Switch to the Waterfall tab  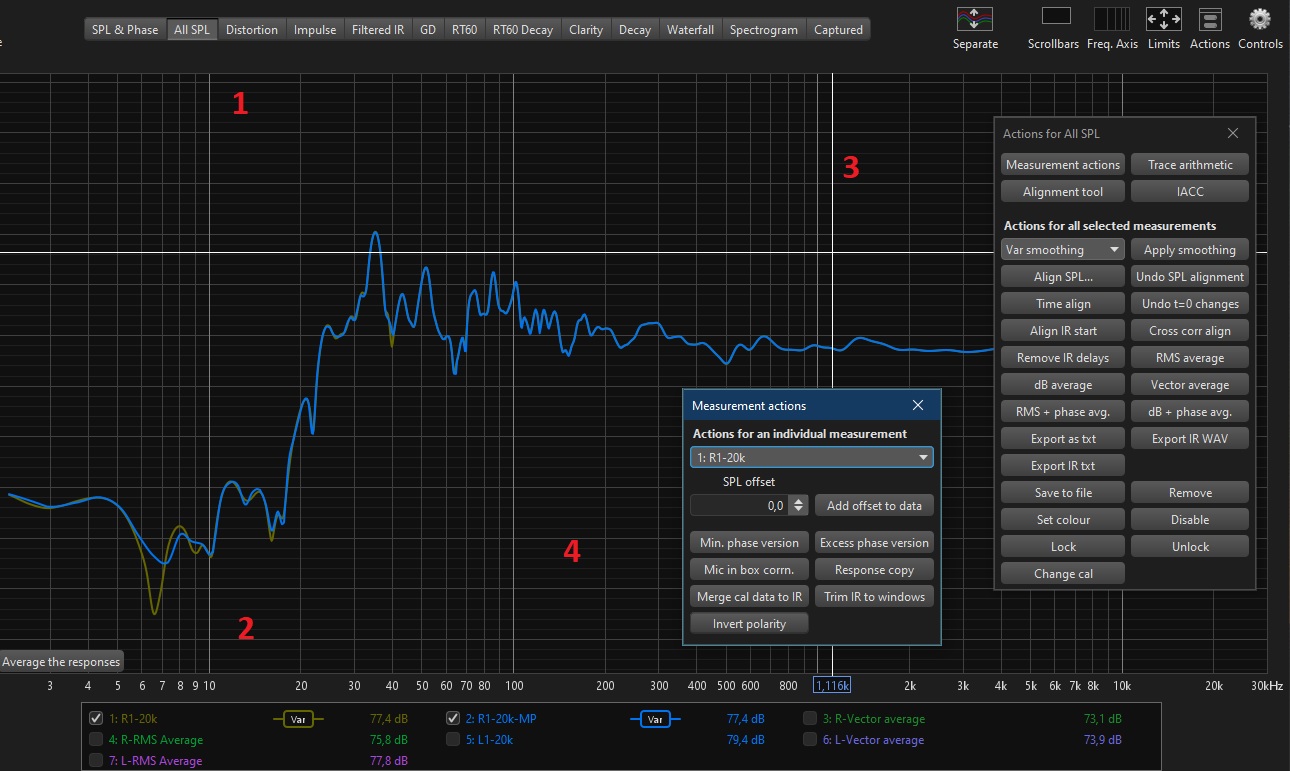click(x=691, y=29)
